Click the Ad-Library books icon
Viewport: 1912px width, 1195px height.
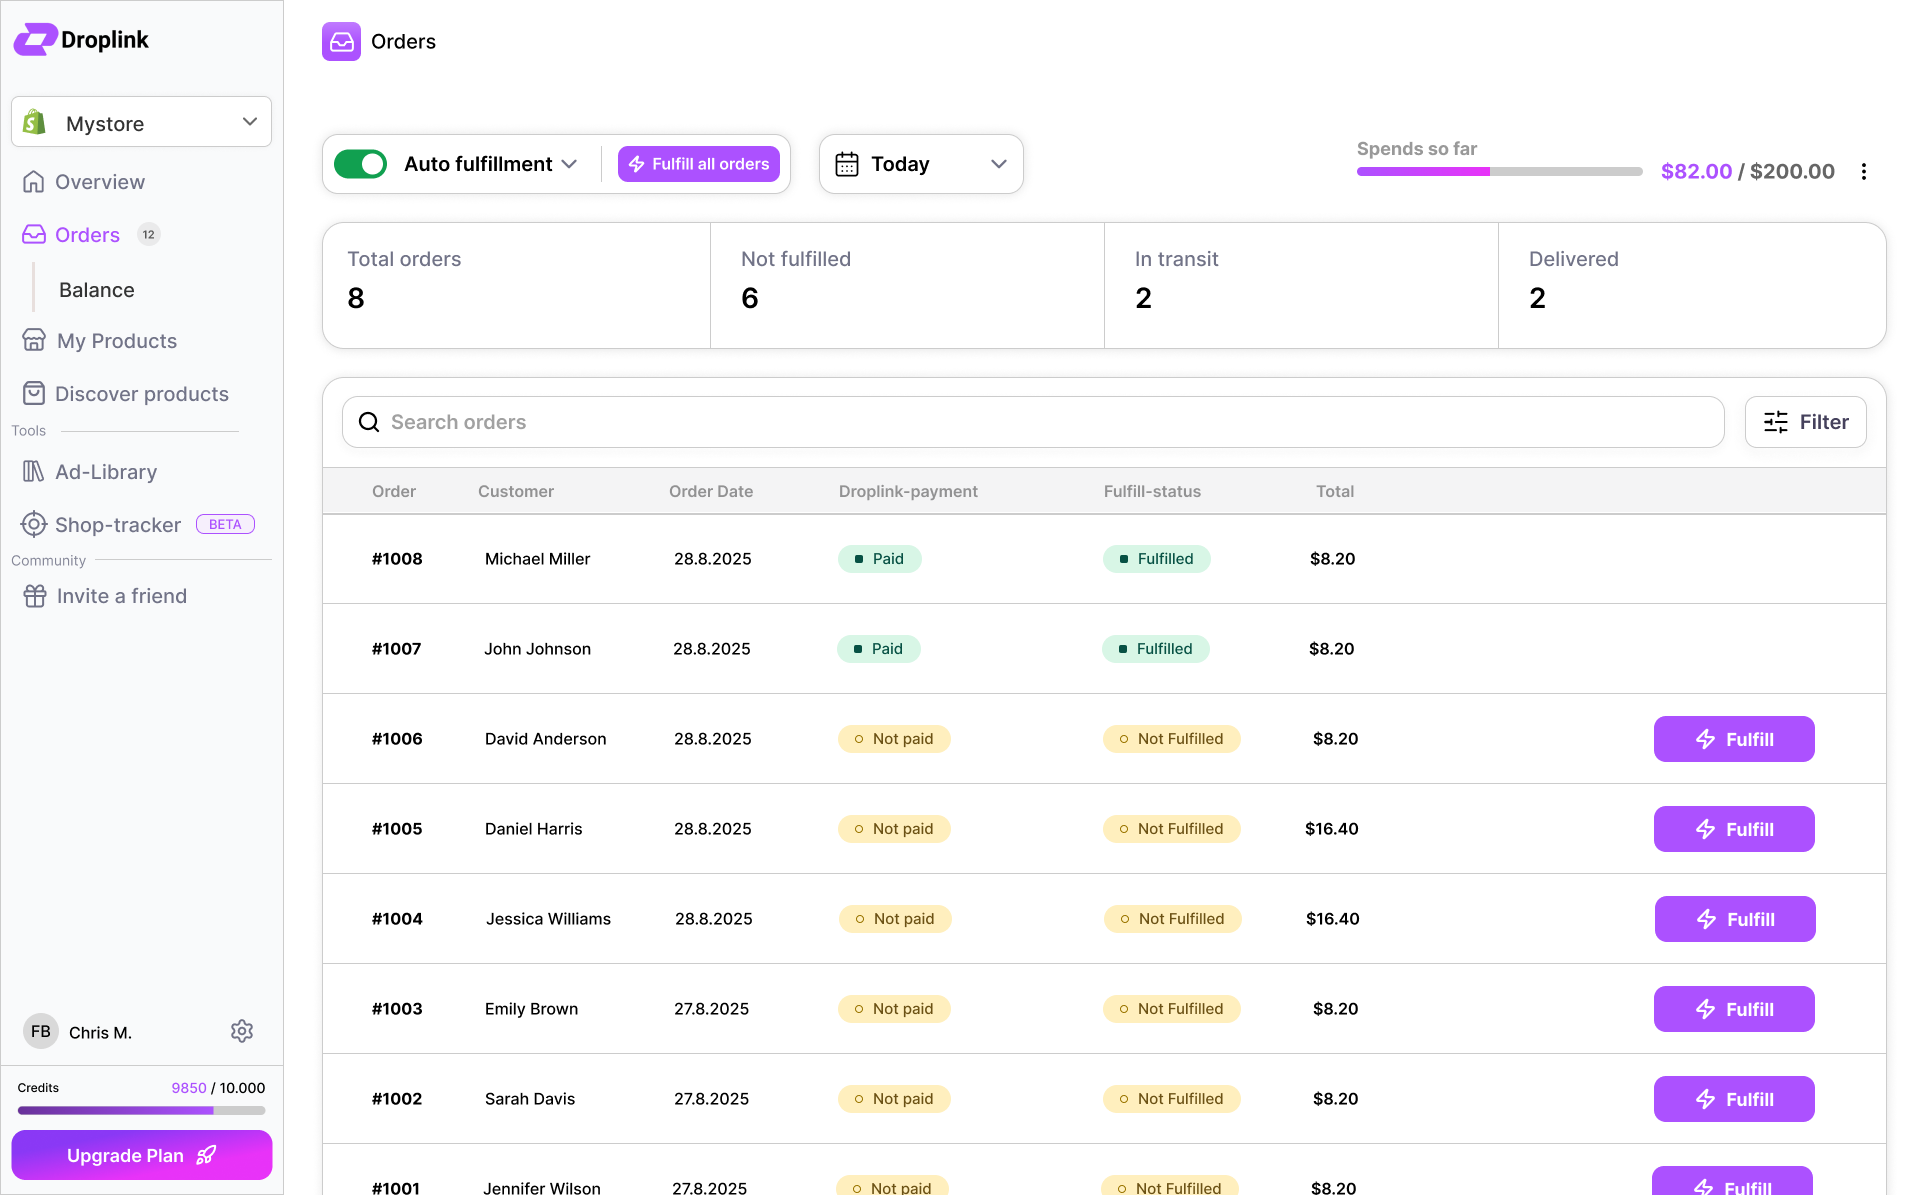point(34,471)
